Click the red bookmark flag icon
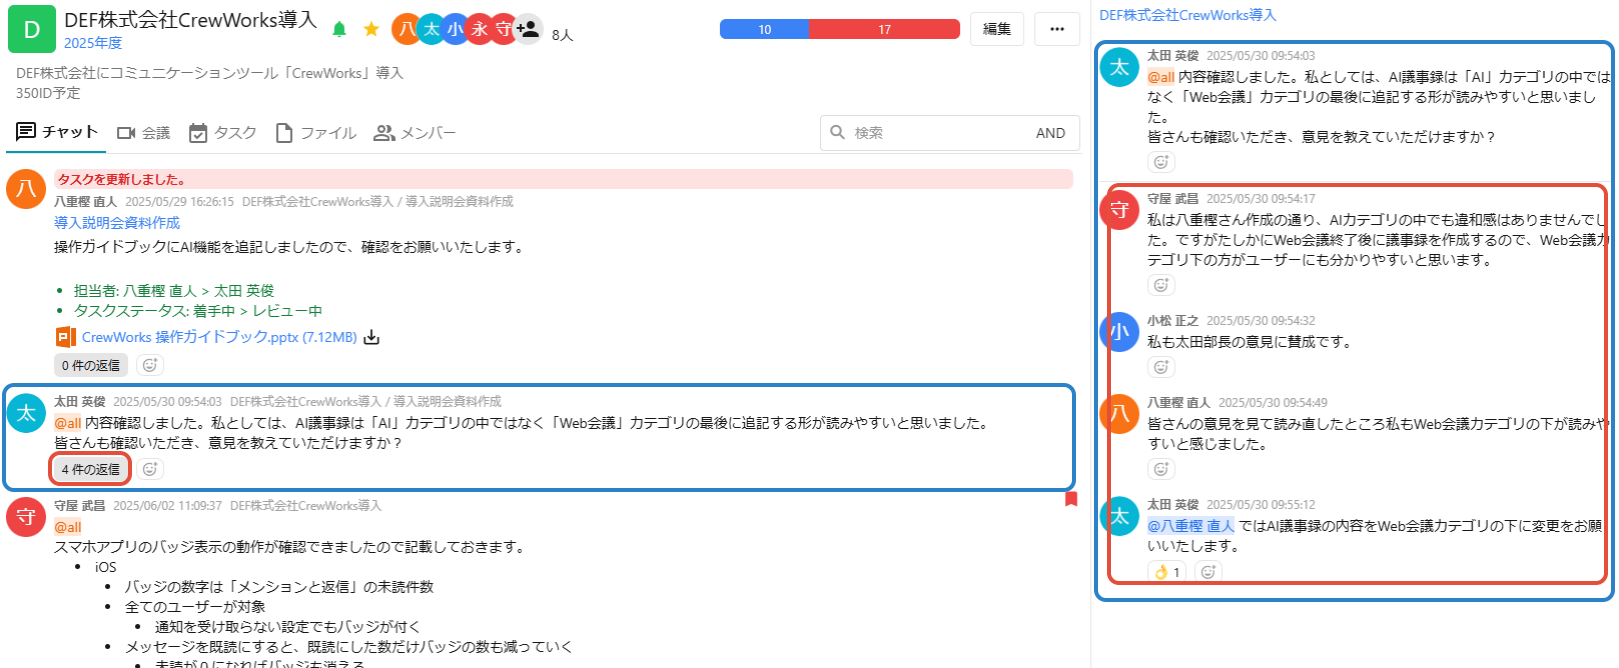This screenshot has width=1619, height=668. tap(1071, 498)
